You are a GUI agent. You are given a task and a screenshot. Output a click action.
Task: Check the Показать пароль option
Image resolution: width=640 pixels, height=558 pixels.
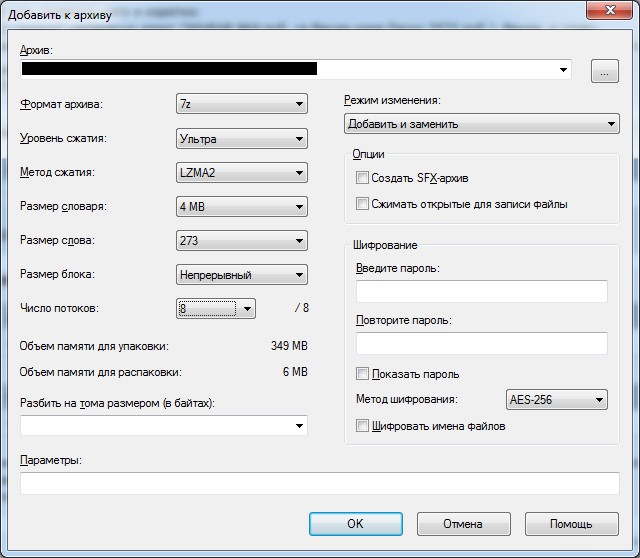[x=363, y=374]
